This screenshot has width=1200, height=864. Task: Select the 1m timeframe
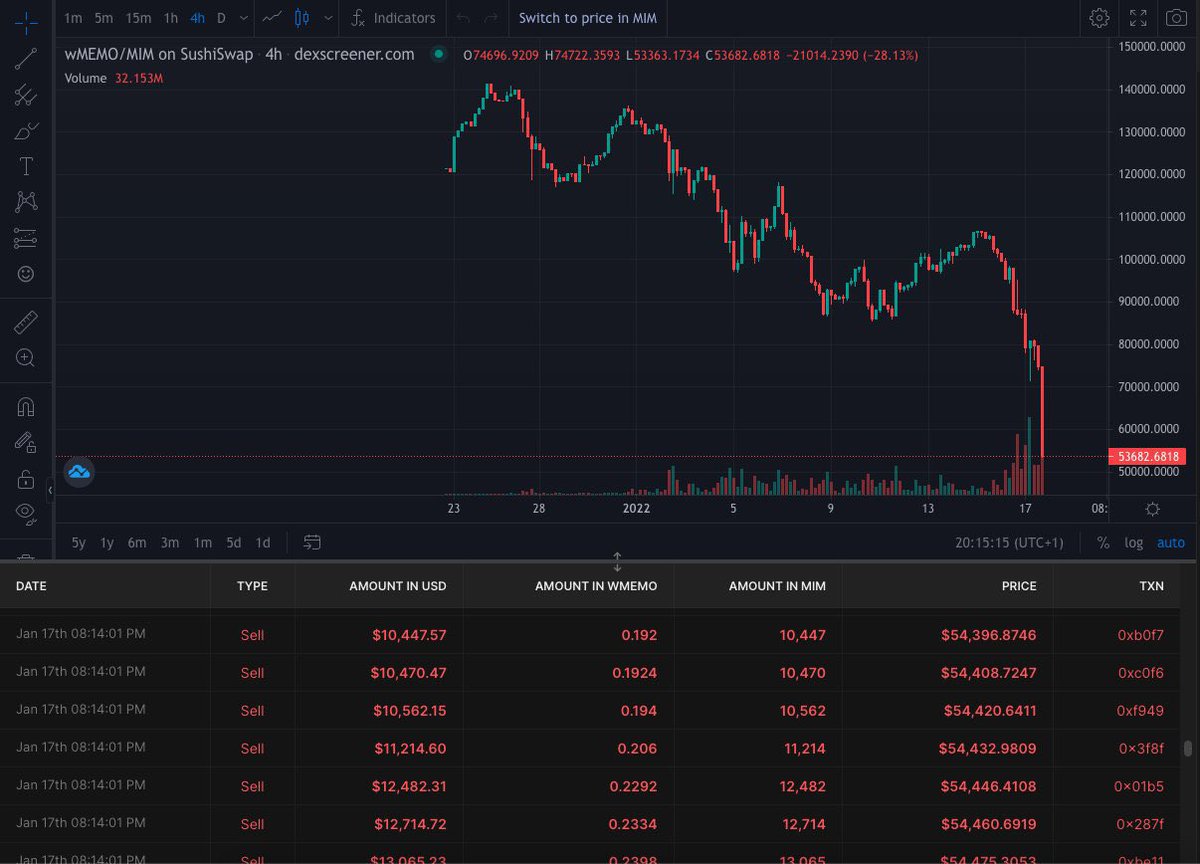(73, 18)
